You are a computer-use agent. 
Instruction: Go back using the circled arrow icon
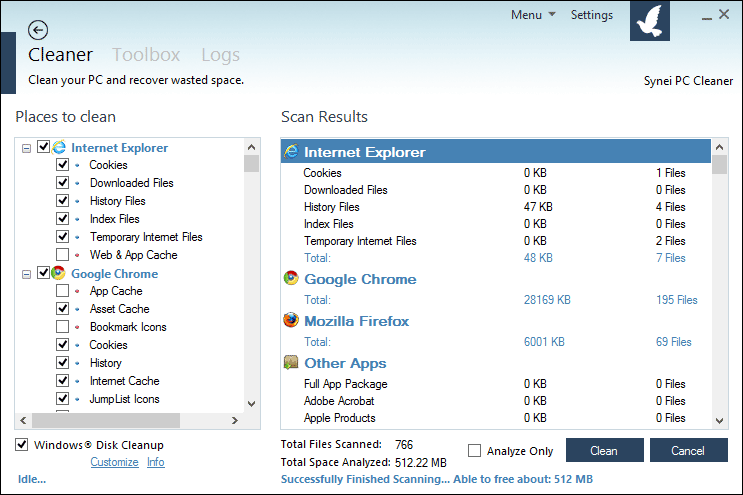coord(37,30)
